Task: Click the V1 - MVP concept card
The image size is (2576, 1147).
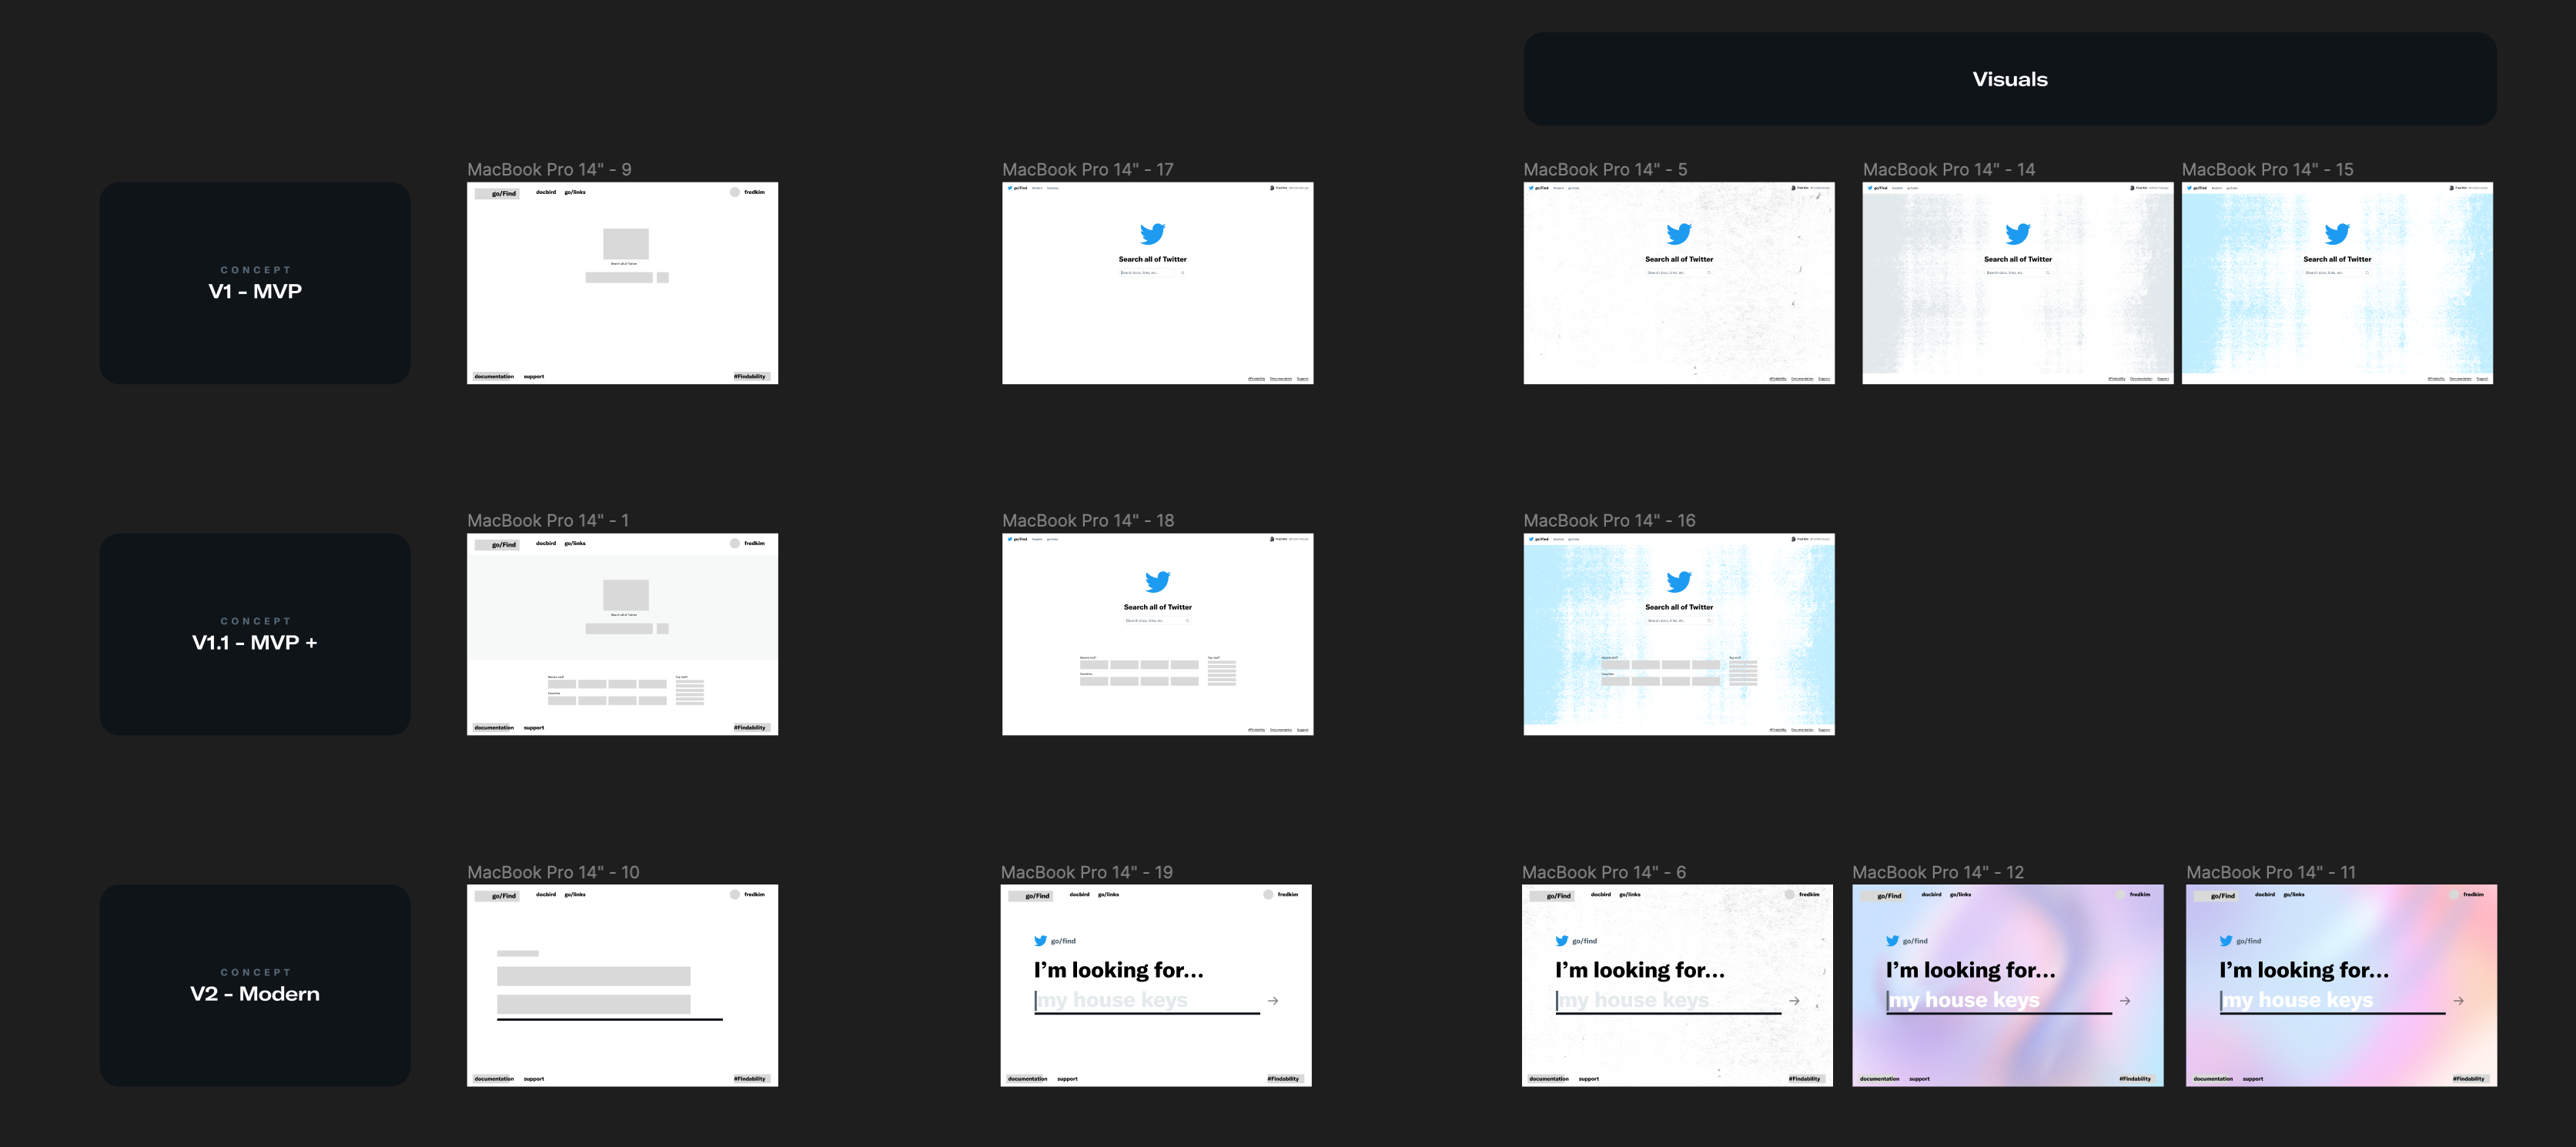Action: (x=255, y=283)
